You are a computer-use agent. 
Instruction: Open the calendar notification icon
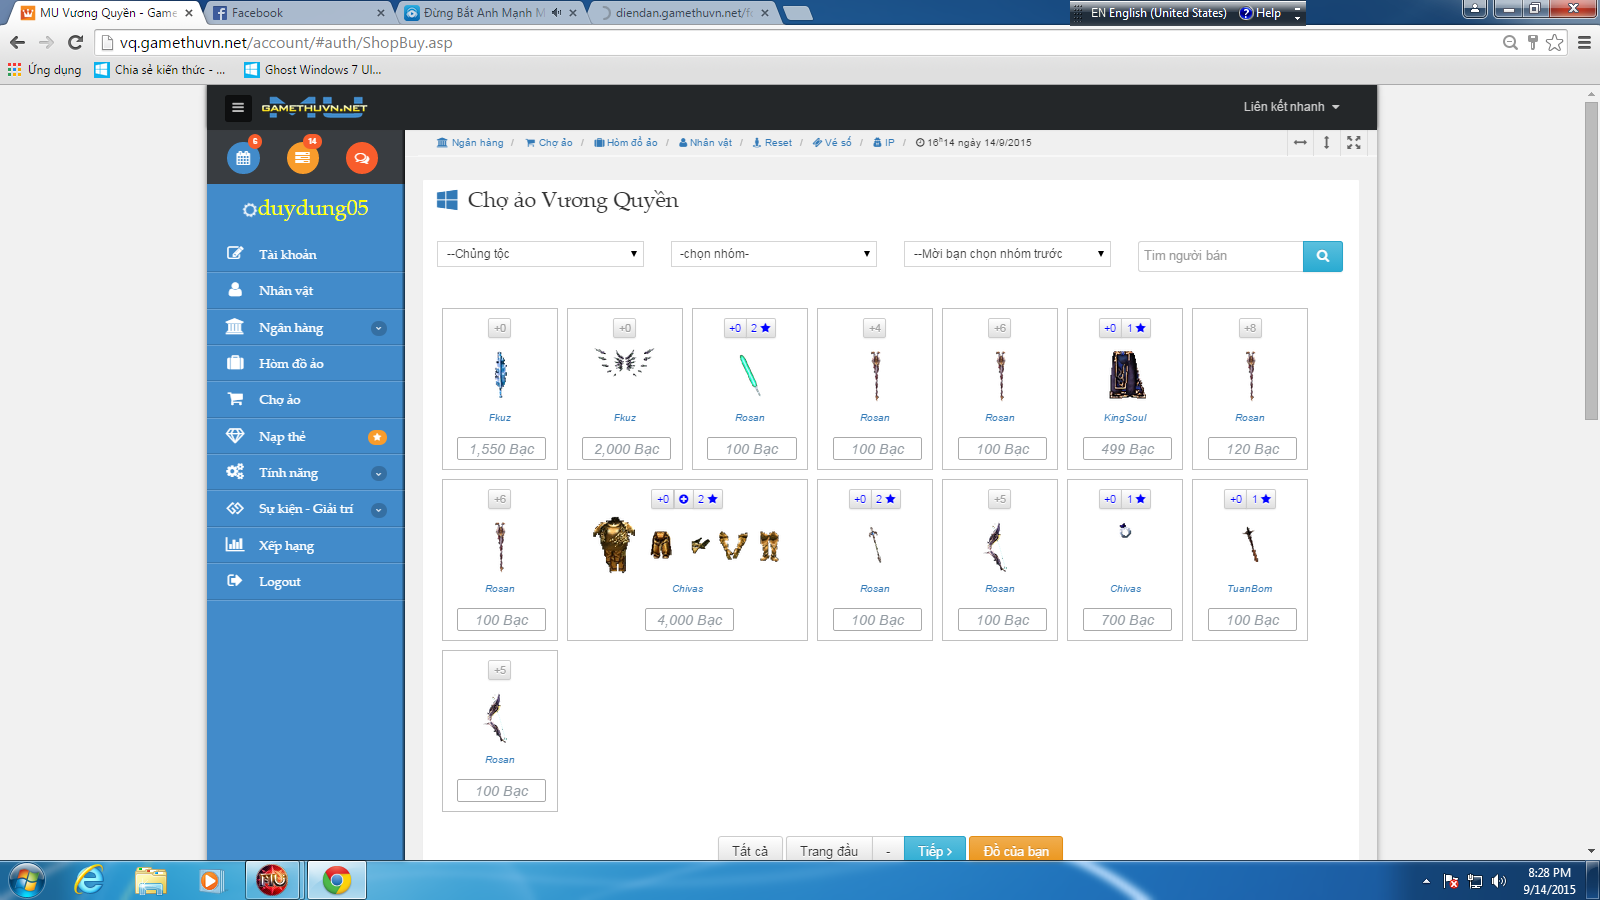(x=243, y=158)
